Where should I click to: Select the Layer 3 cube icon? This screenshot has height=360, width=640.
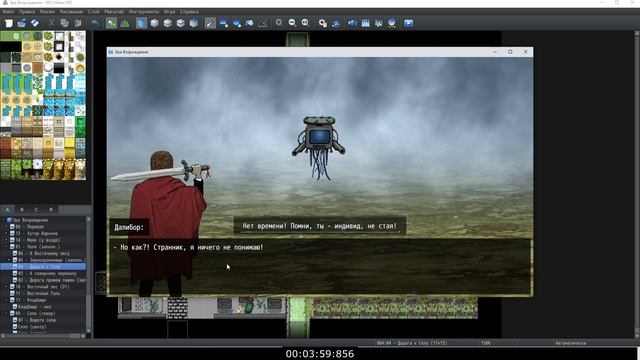pos(180,23)
